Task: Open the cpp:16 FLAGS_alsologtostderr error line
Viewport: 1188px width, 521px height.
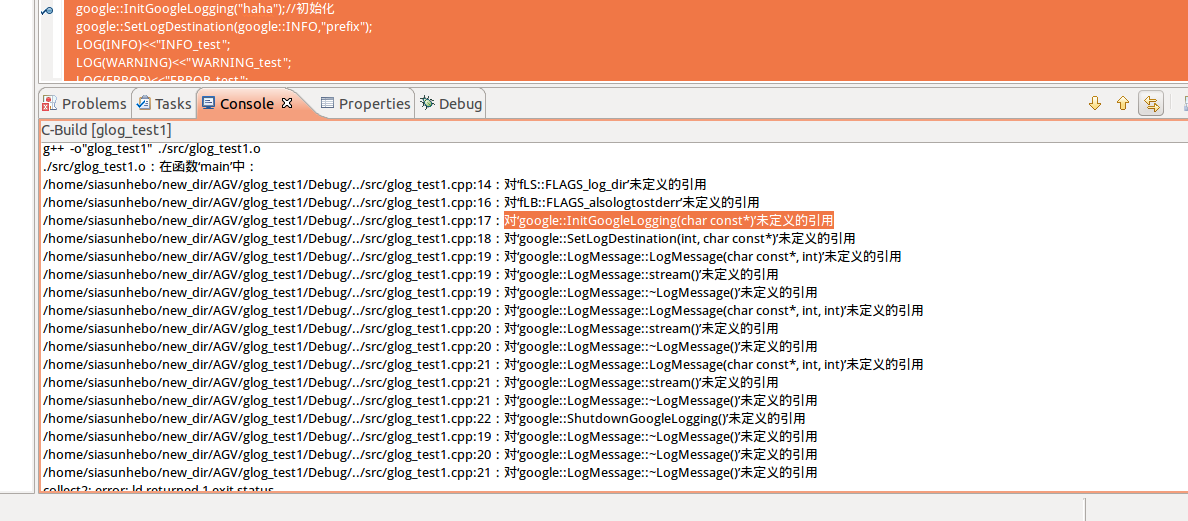Action: [x=402, y=202]
